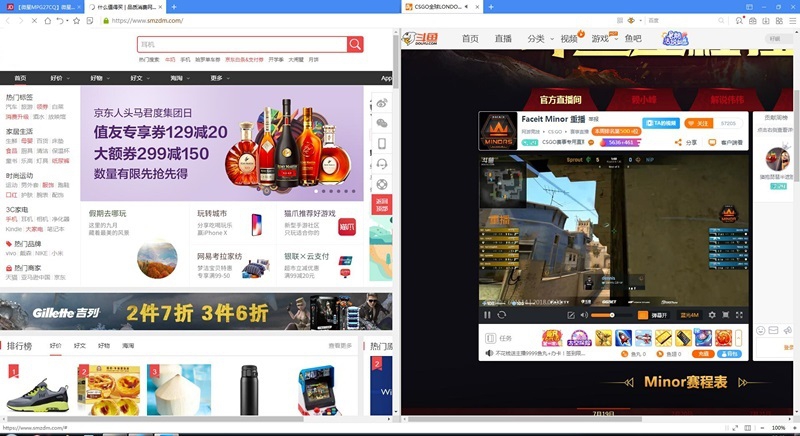
Task: Click the share icon beside 分享
Action: 678,143
